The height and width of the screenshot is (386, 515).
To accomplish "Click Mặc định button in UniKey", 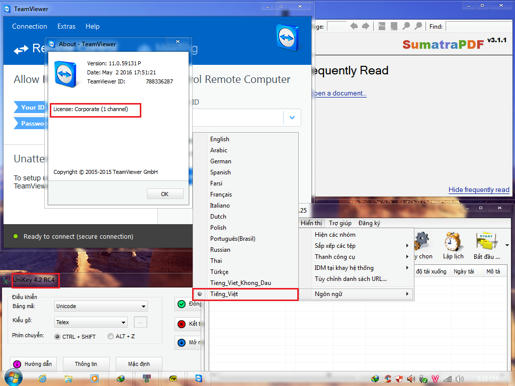I will (139, 364).
